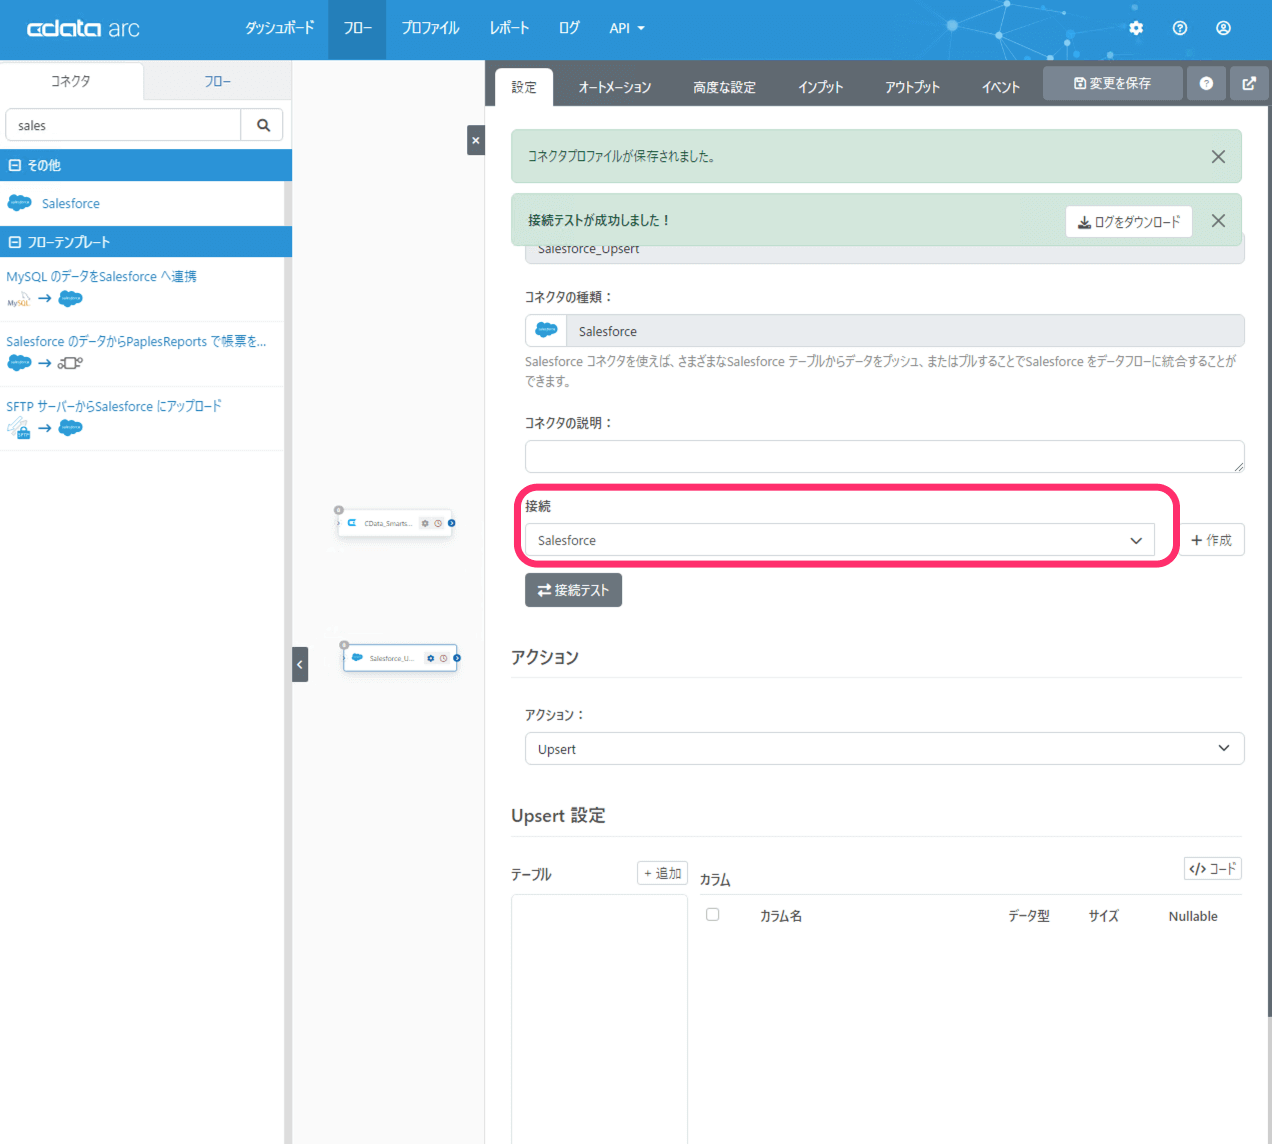Click gear icon on CData_Smarts node

click(x=425, y=523)
